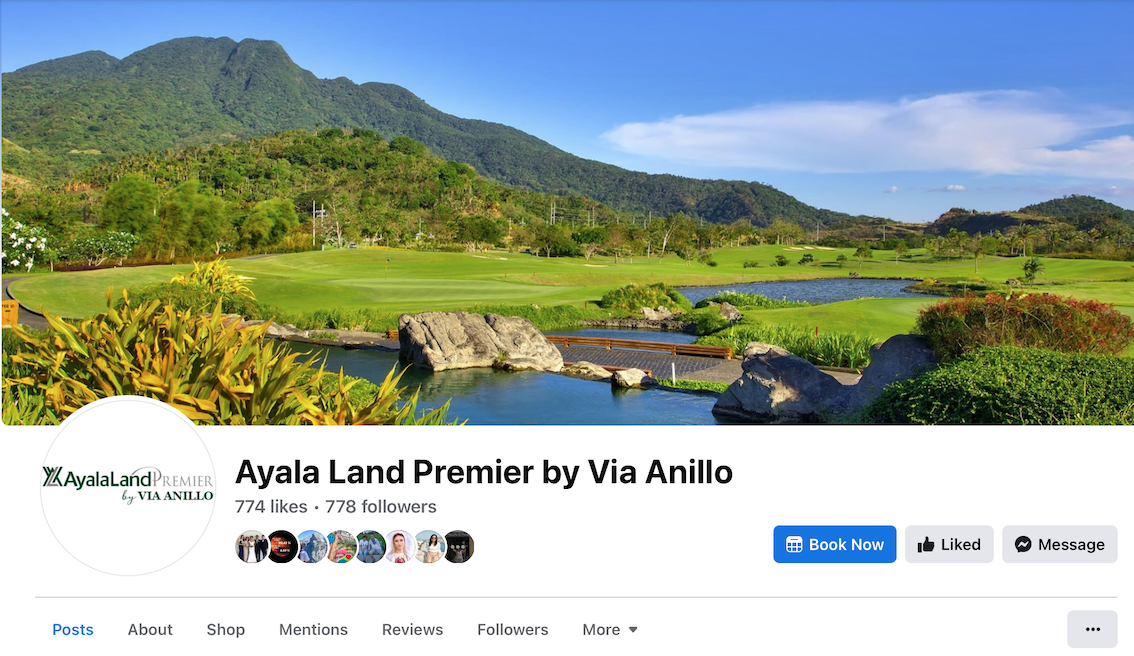Click the bride follower avatar
Image resolution: width=1134 pixels, height=656 pixels.
click(399, 547)
